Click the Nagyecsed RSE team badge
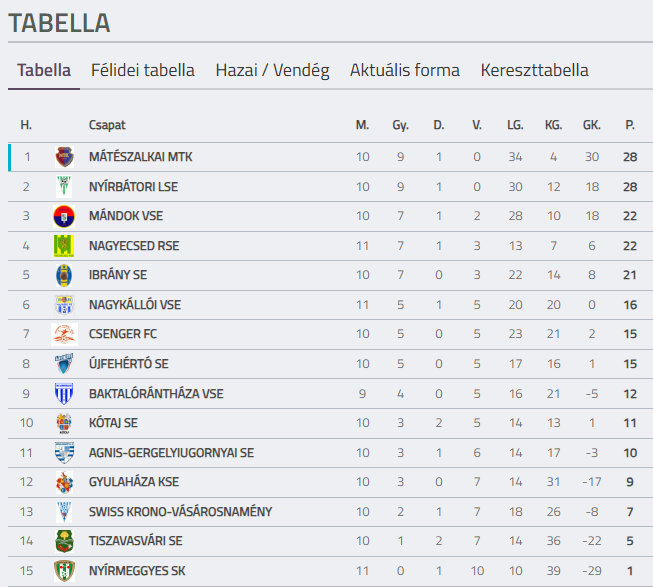Viewport: 653px width, 587px height. coord(64,246)
